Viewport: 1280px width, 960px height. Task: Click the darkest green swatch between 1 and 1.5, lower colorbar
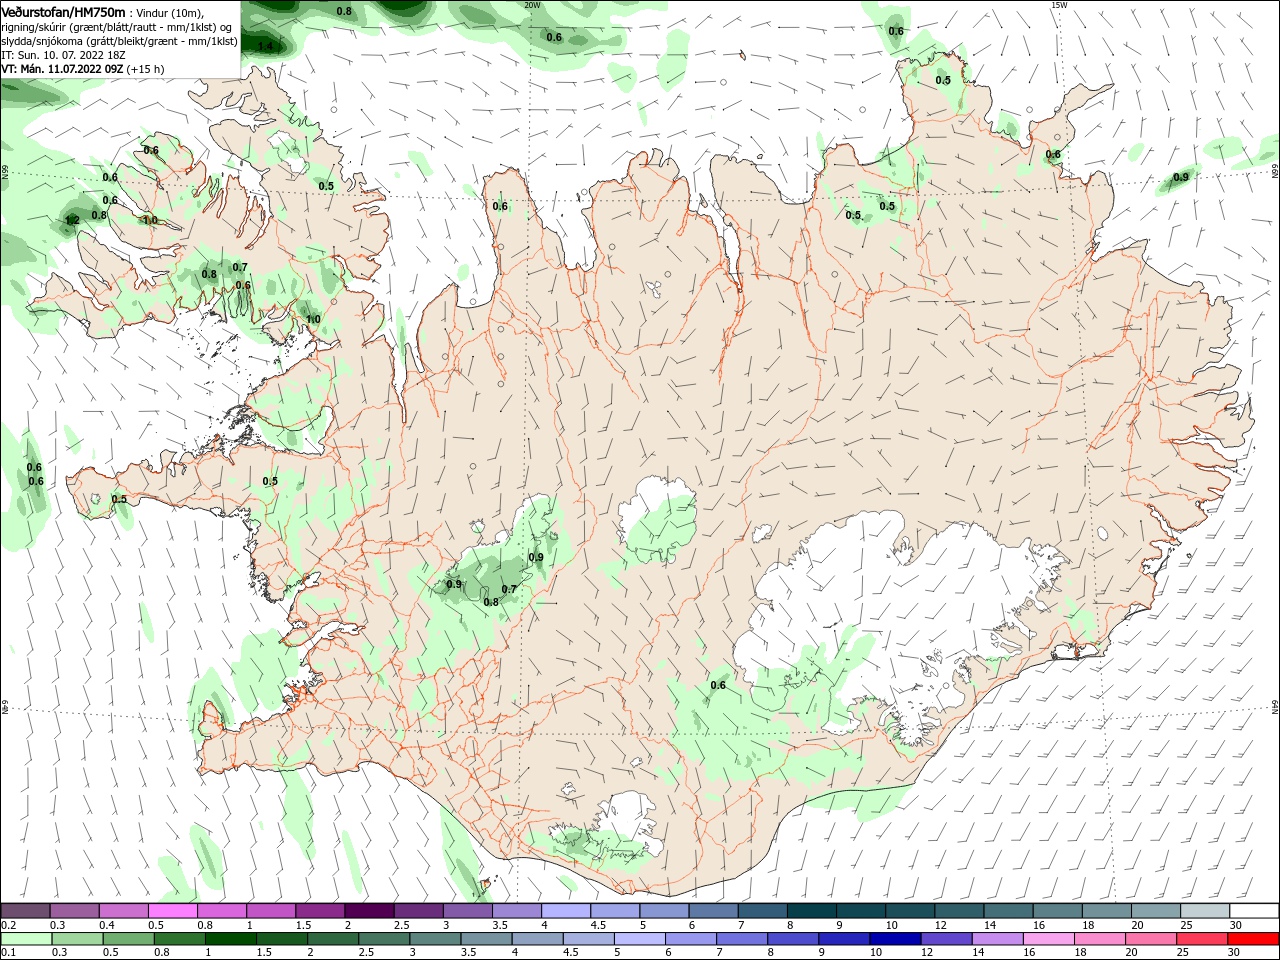click(231, 939)
